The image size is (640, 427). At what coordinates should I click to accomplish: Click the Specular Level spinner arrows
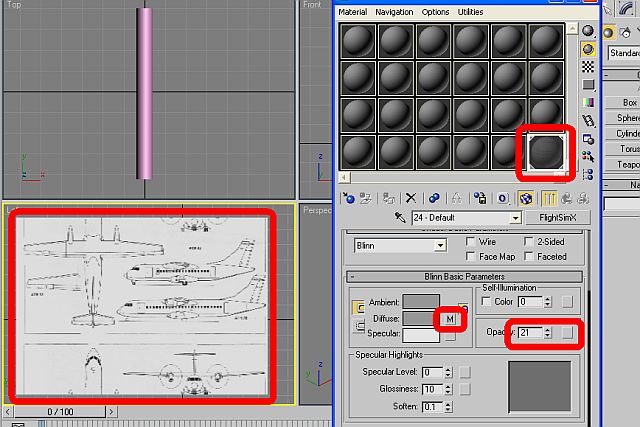click(448, 372)
